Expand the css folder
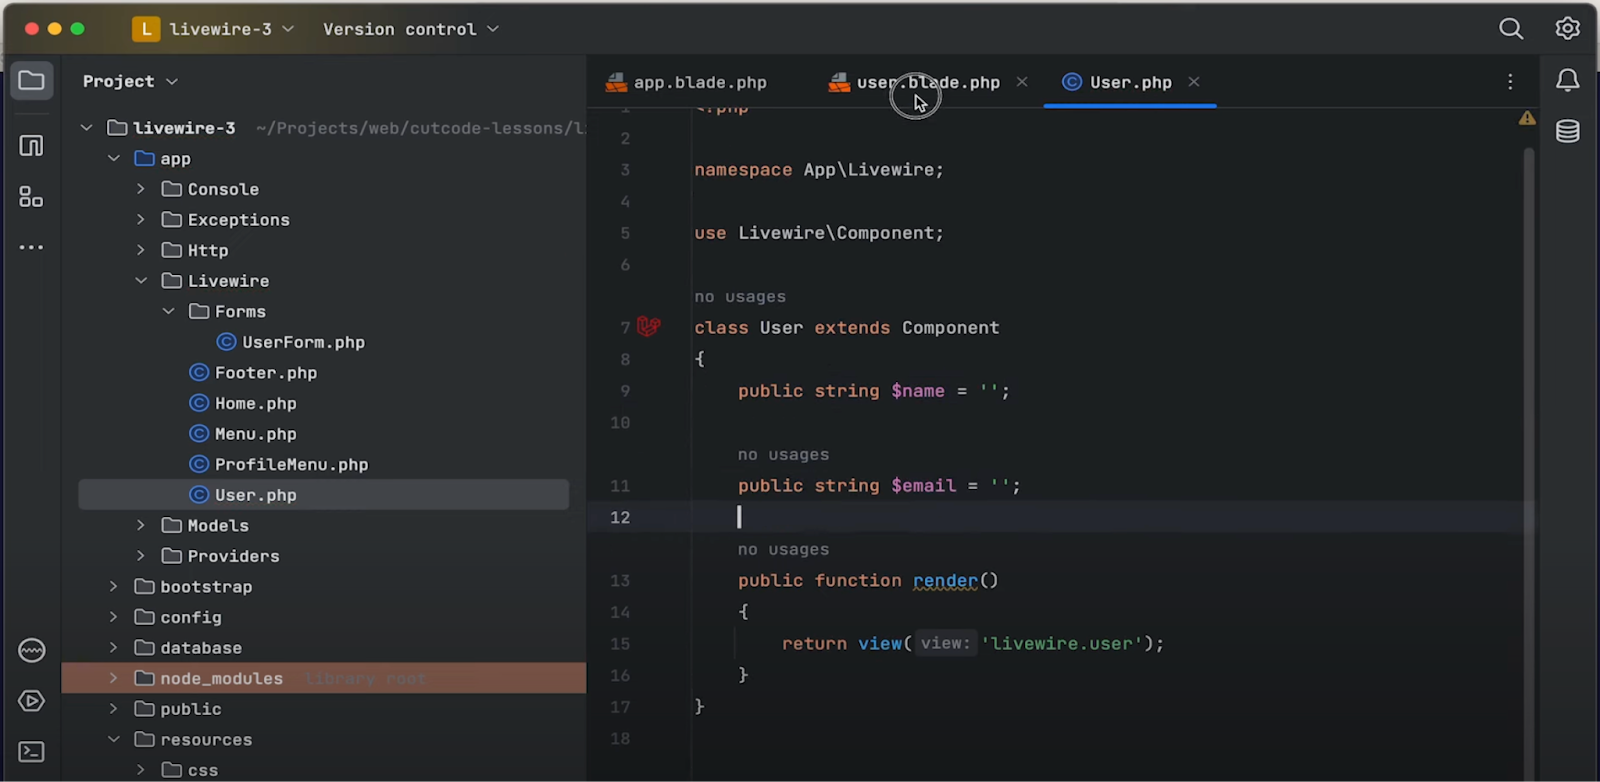1600x782 pixels. [x=141, y=770]
